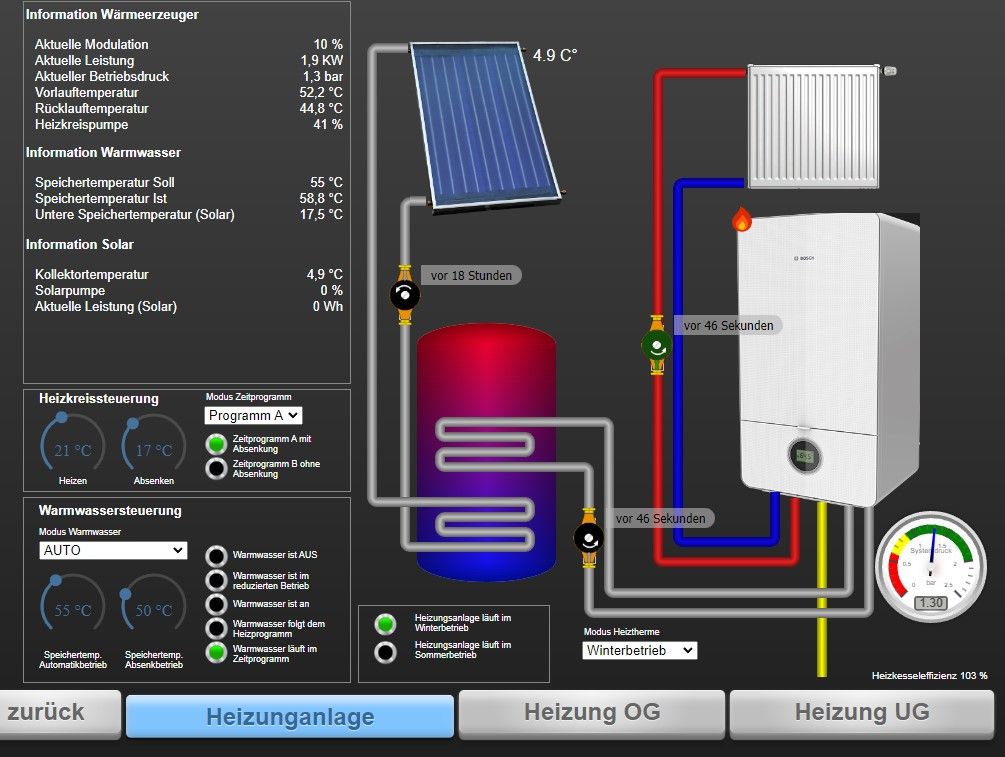Image resolution: width=1005 pixels, height=757 pixels.
Task: Click the Systemdruck pressure gauge
Action: pos(931,571)
